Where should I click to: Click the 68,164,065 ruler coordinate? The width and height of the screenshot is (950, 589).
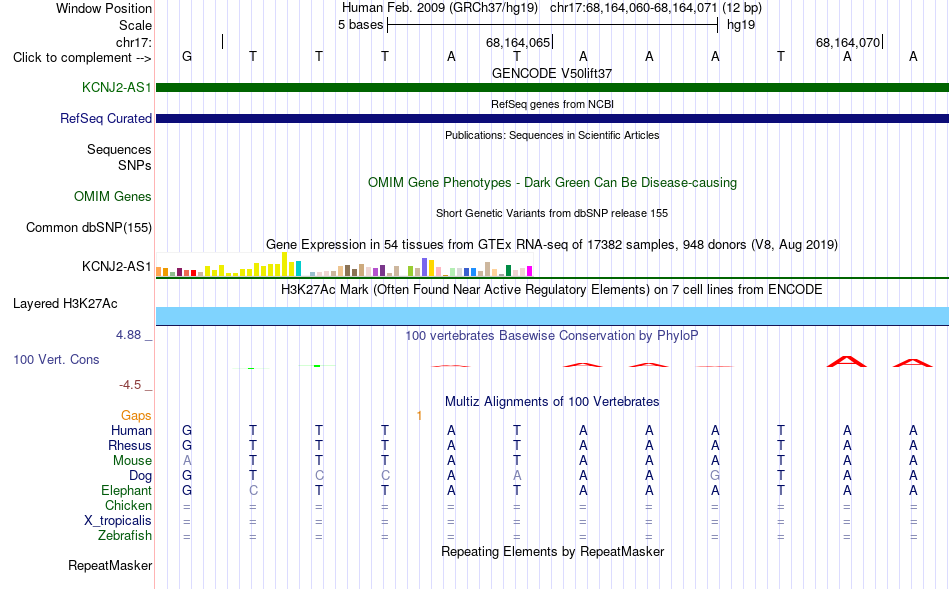point(517,42)
